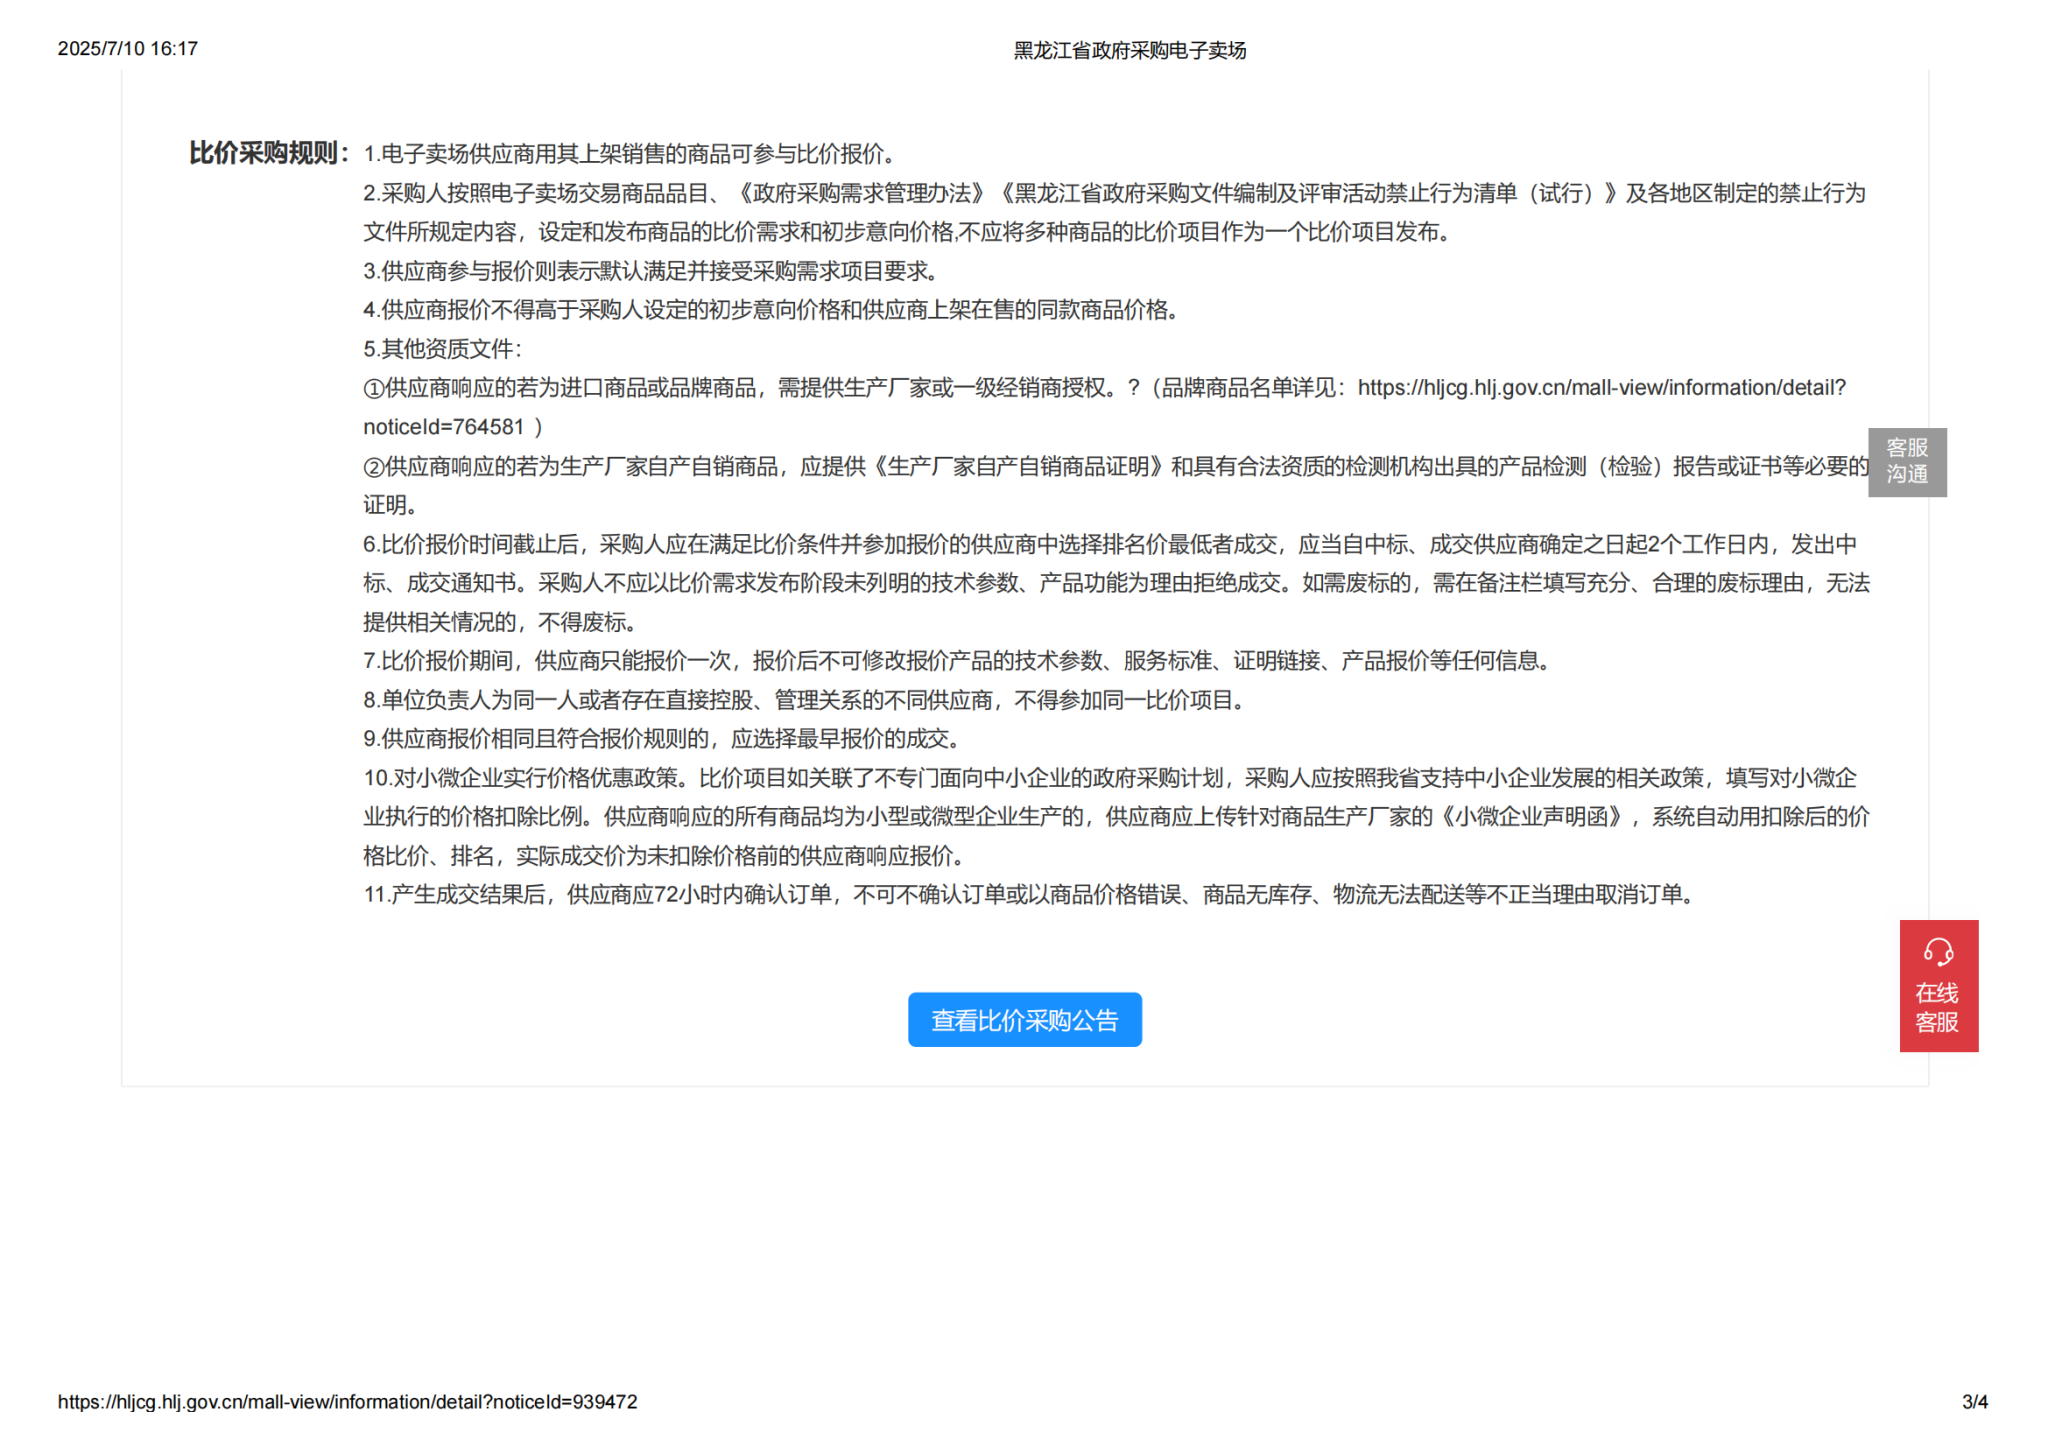Open the hljcg.hlj.gov.cn brand list link
The image size is (2048, 1447).
coord(1600,388)
